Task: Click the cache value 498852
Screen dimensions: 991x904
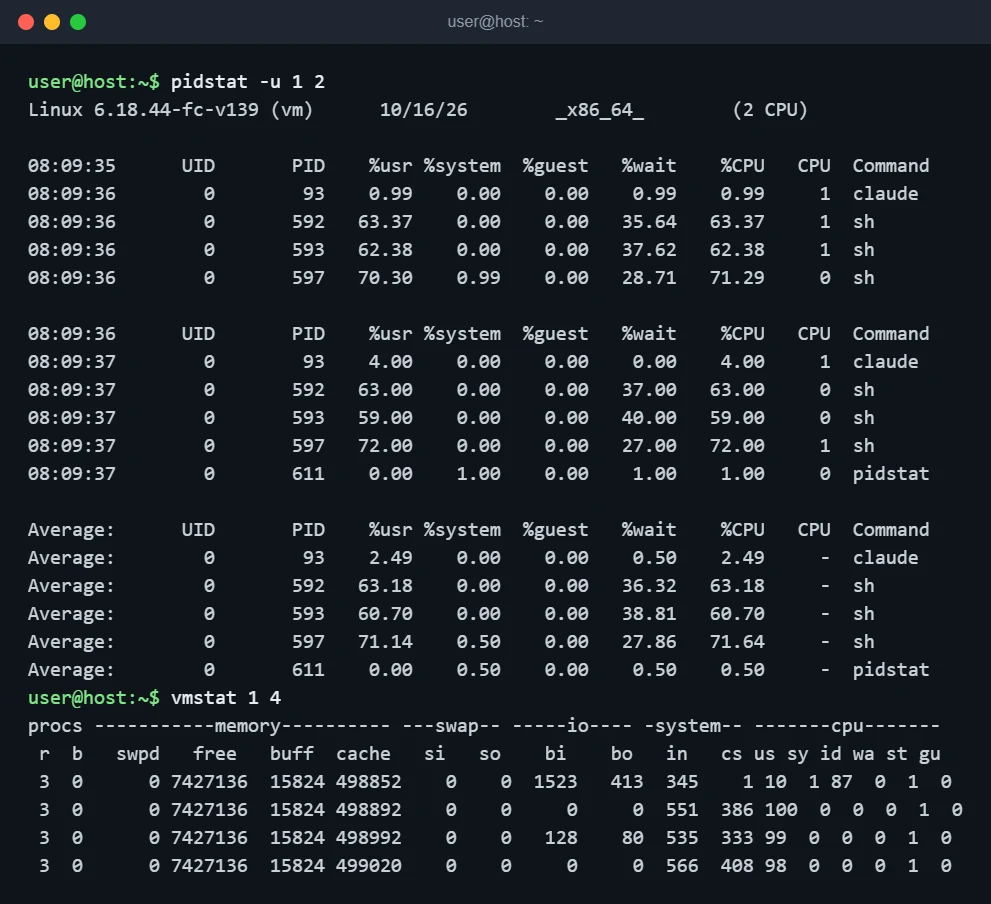Action: pyautogui.click(x=368, y=782)
